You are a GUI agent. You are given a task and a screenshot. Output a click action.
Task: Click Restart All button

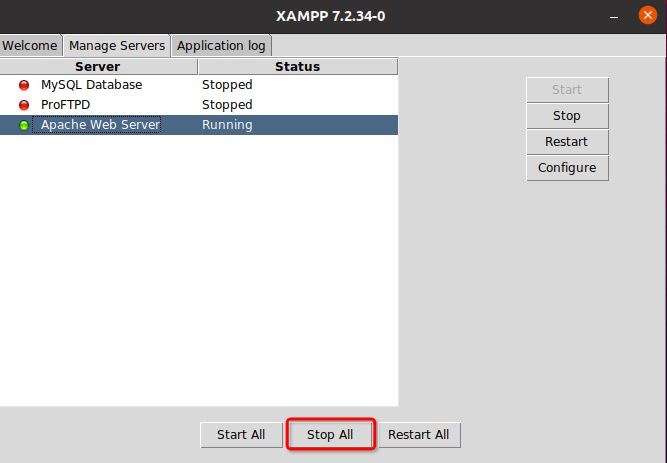(419, 434)
